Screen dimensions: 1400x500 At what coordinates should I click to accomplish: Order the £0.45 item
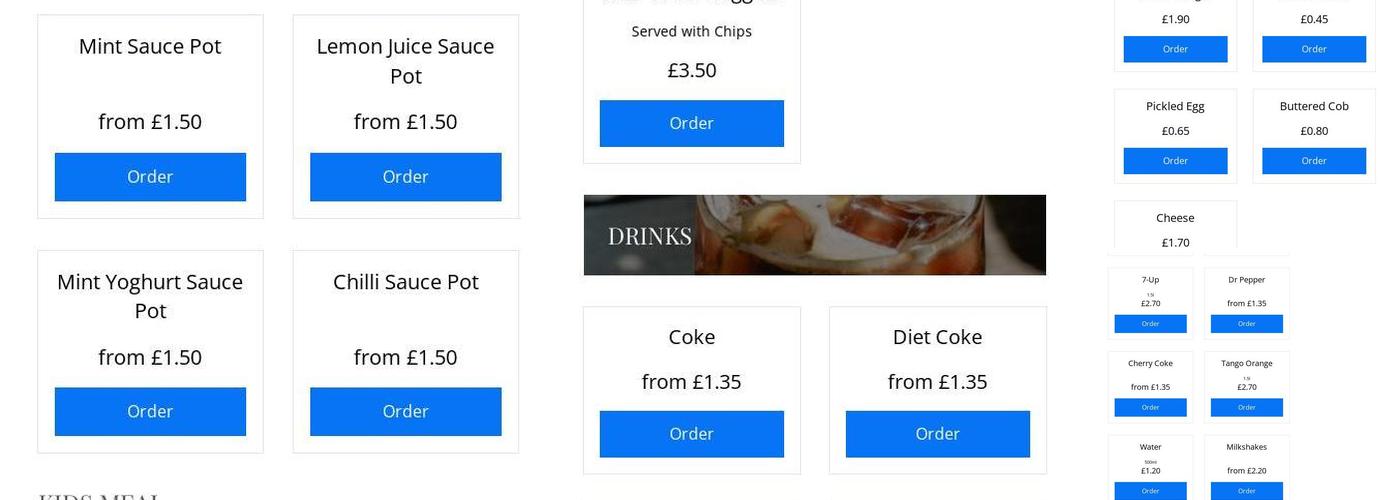click(x=1314, y=49)
